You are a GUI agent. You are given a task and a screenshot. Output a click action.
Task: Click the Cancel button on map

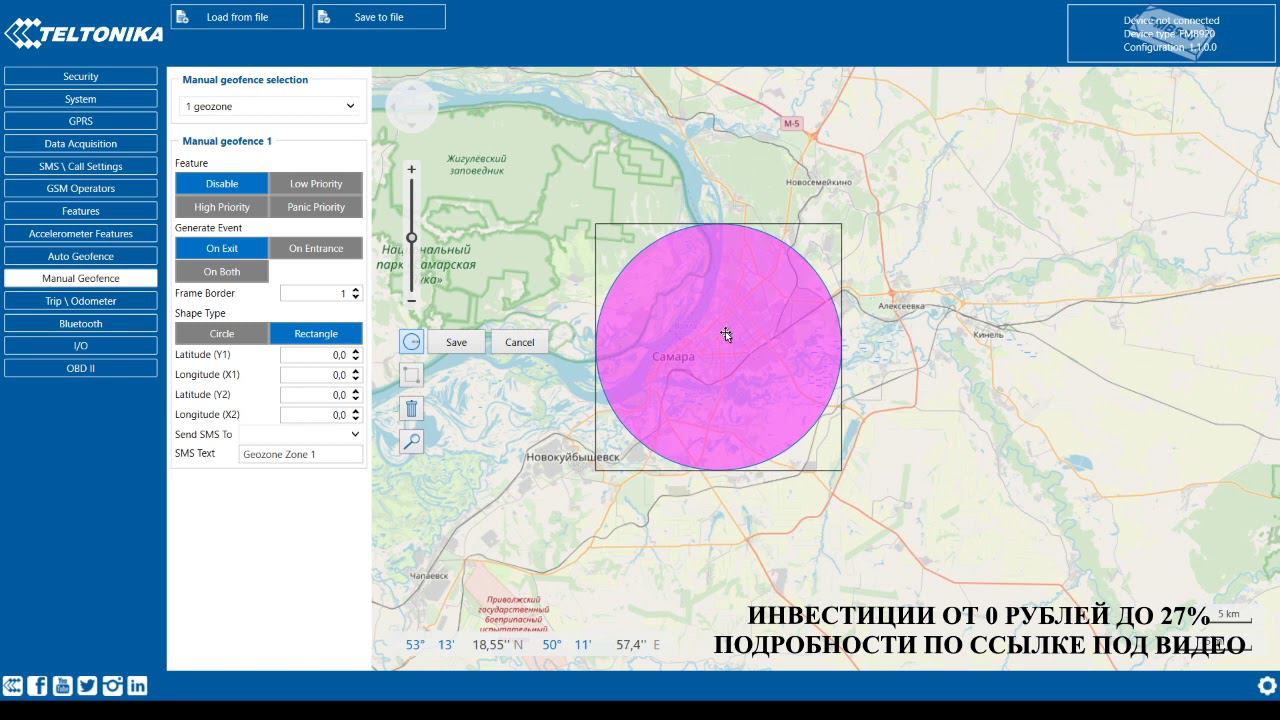(x=519, y=342)
